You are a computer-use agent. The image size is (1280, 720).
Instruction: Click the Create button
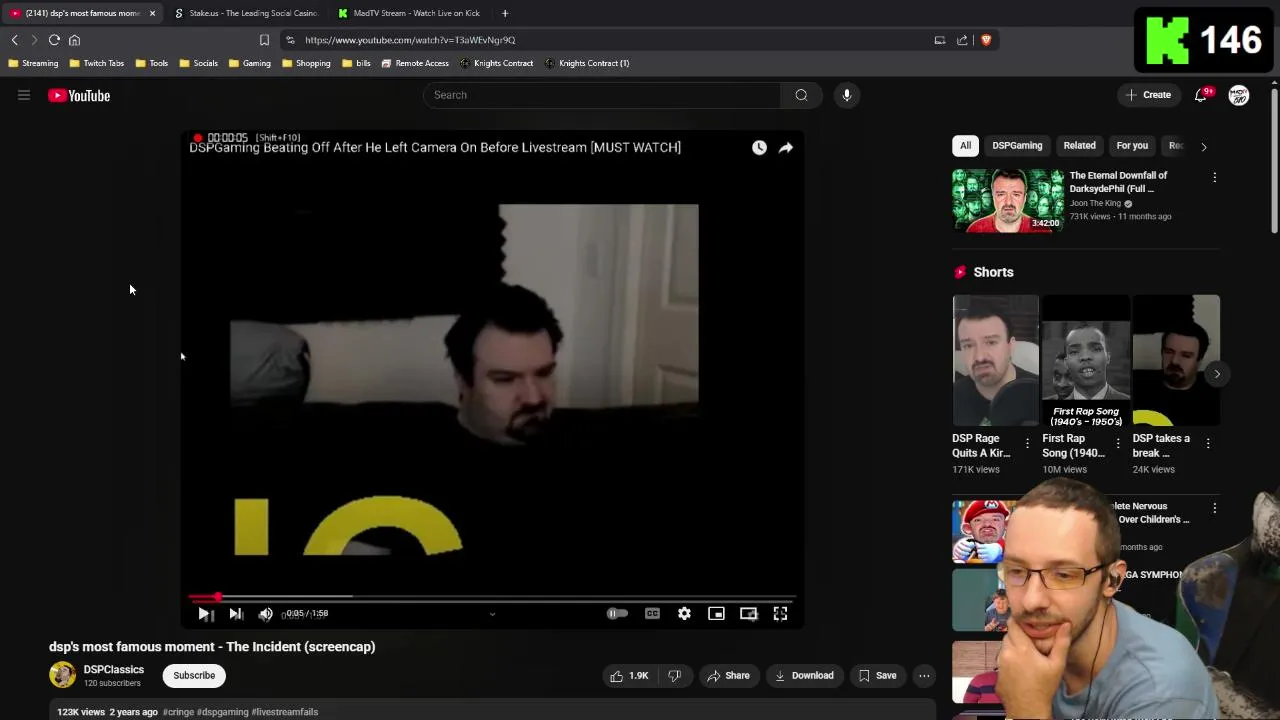(x=1147, y=95)
